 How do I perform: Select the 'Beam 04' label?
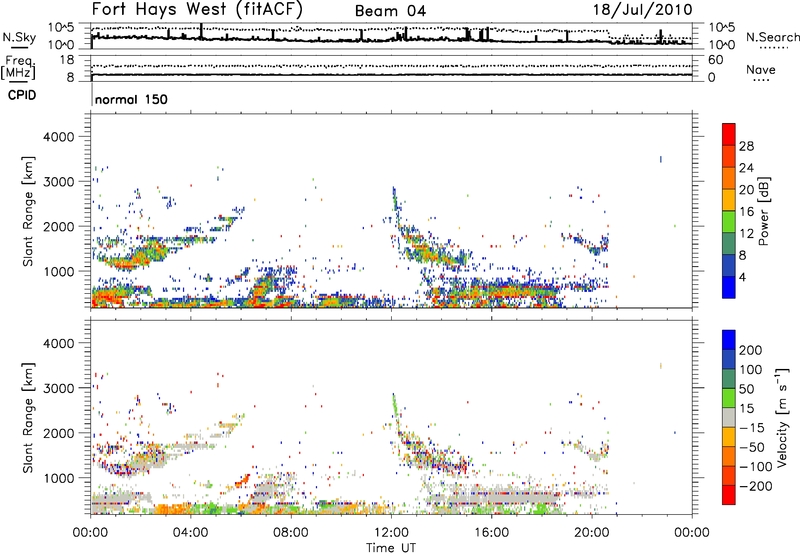(x=390, y=11)
